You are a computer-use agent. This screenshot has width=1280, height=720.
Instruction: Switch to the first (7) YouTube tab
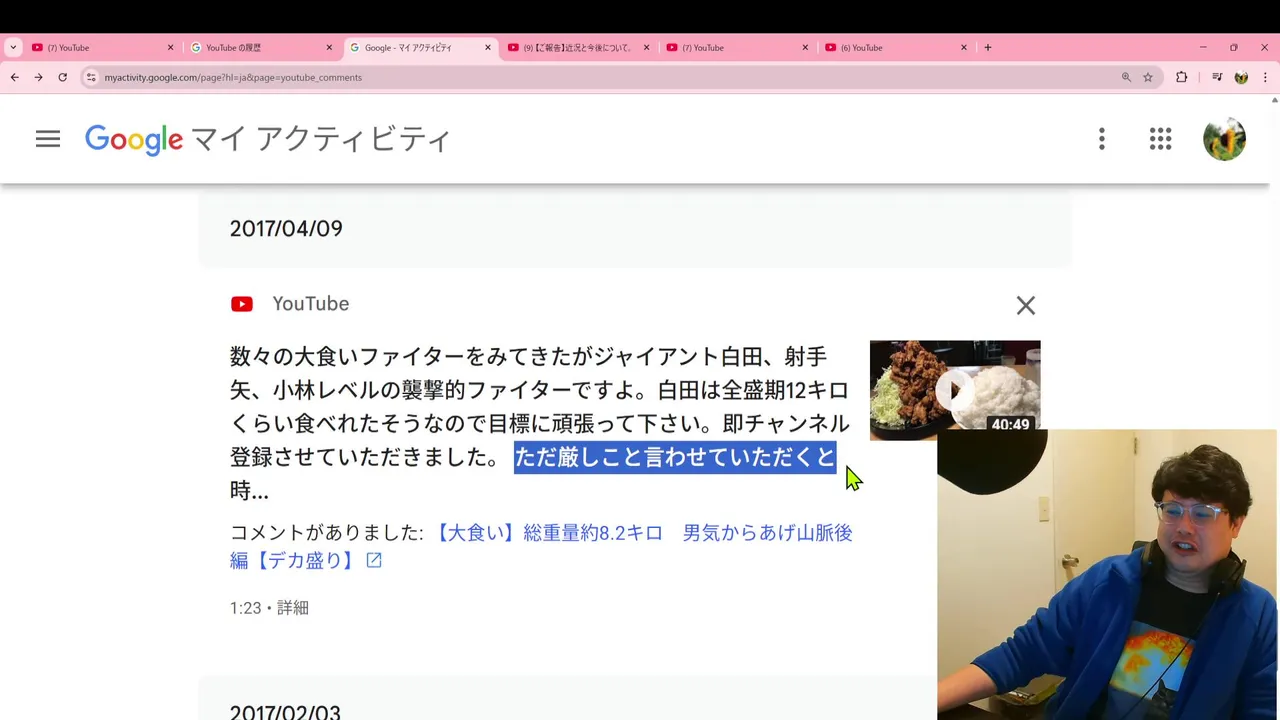click(102, 47)
